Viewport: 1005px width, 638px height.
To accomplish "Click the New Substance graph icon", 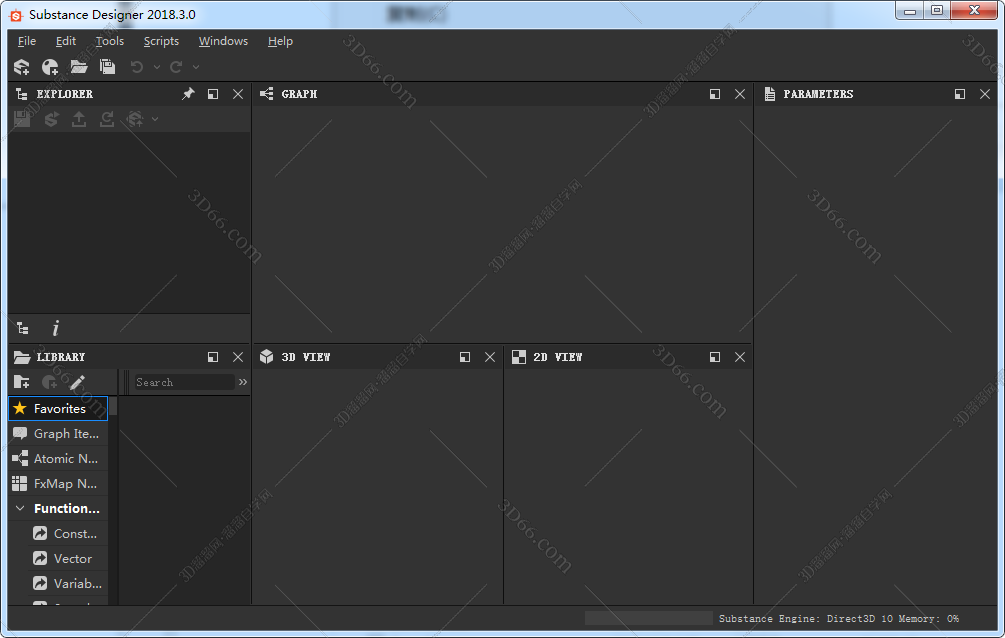I will click(50, 67).
